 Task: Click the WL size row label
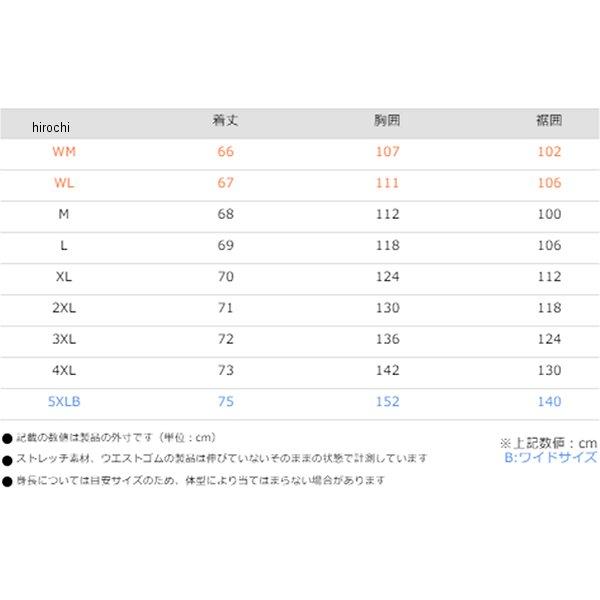click(x=64, y=183)
